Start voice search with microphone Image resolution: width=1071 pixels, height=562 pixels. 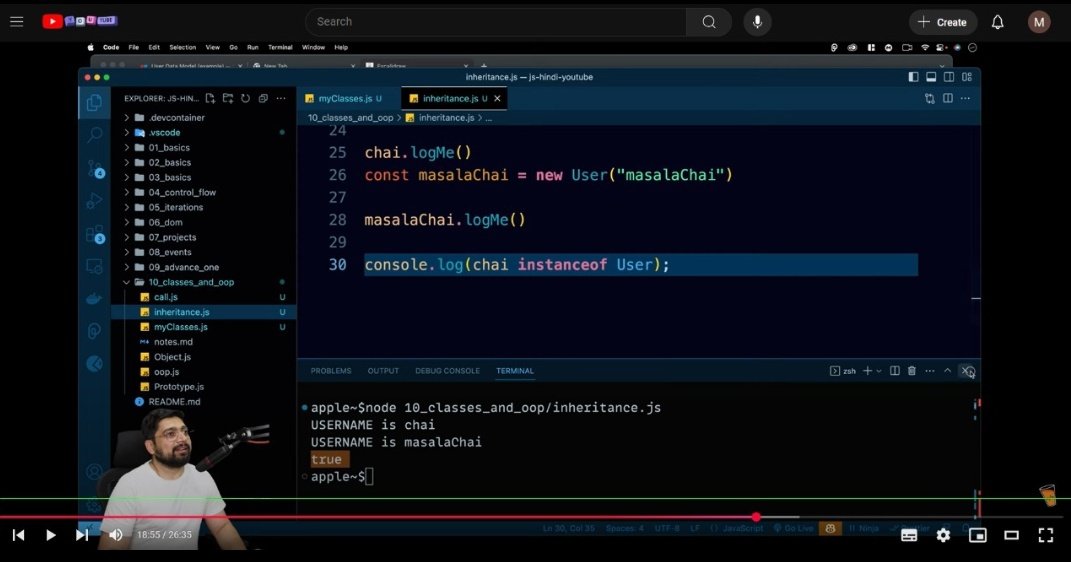(x=757, y=22)
